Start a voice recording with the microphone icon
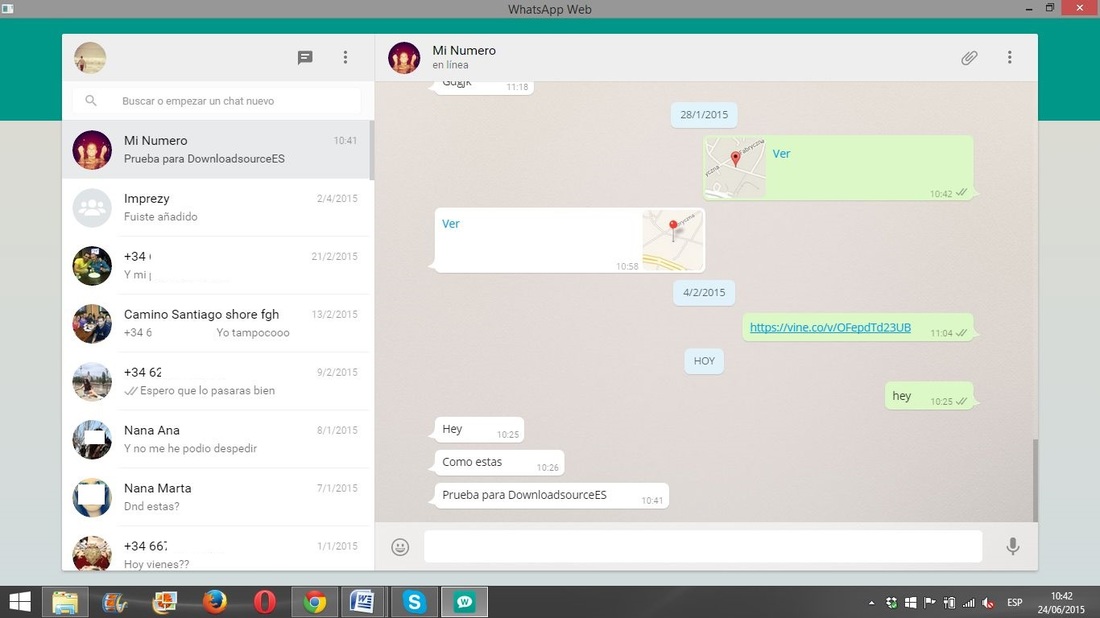The height and width of the screenshot is (618, 1100). pyautogui.click(x=1012, y=546)
